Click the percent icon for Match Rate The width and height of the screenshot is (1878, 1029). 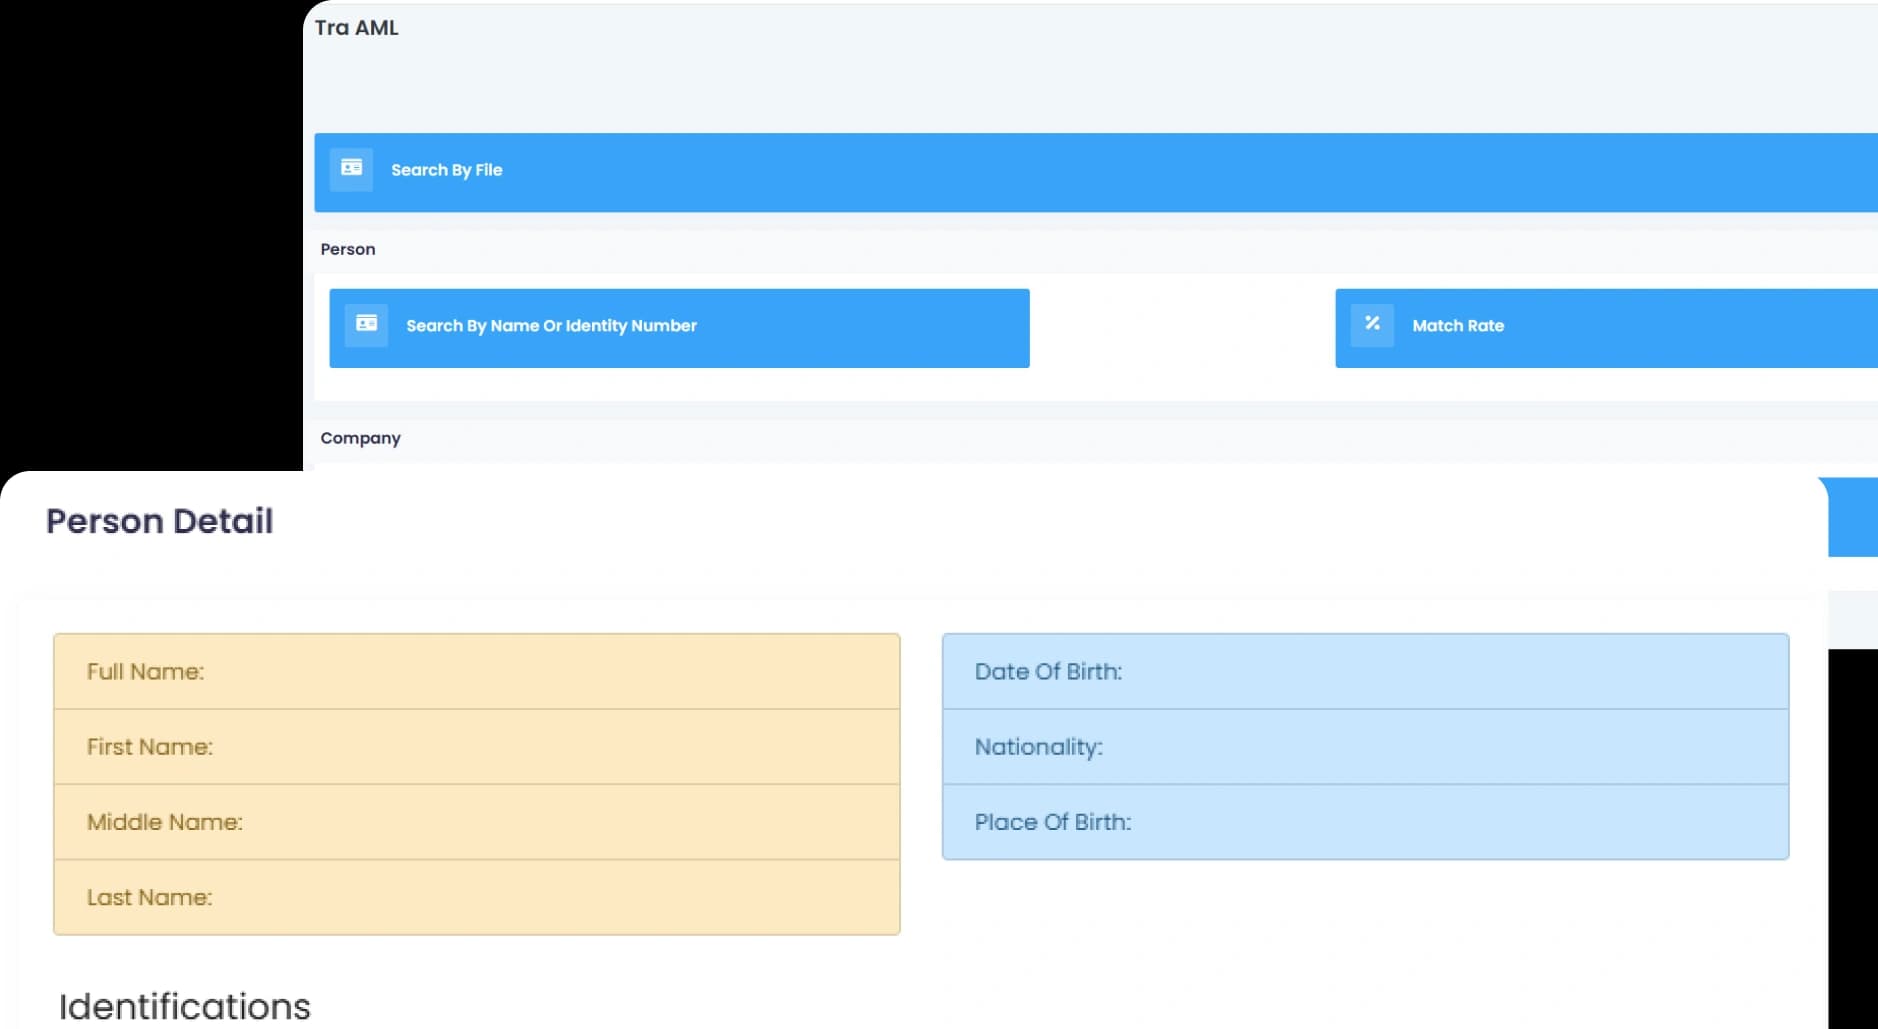click(x=1372, y=325)
